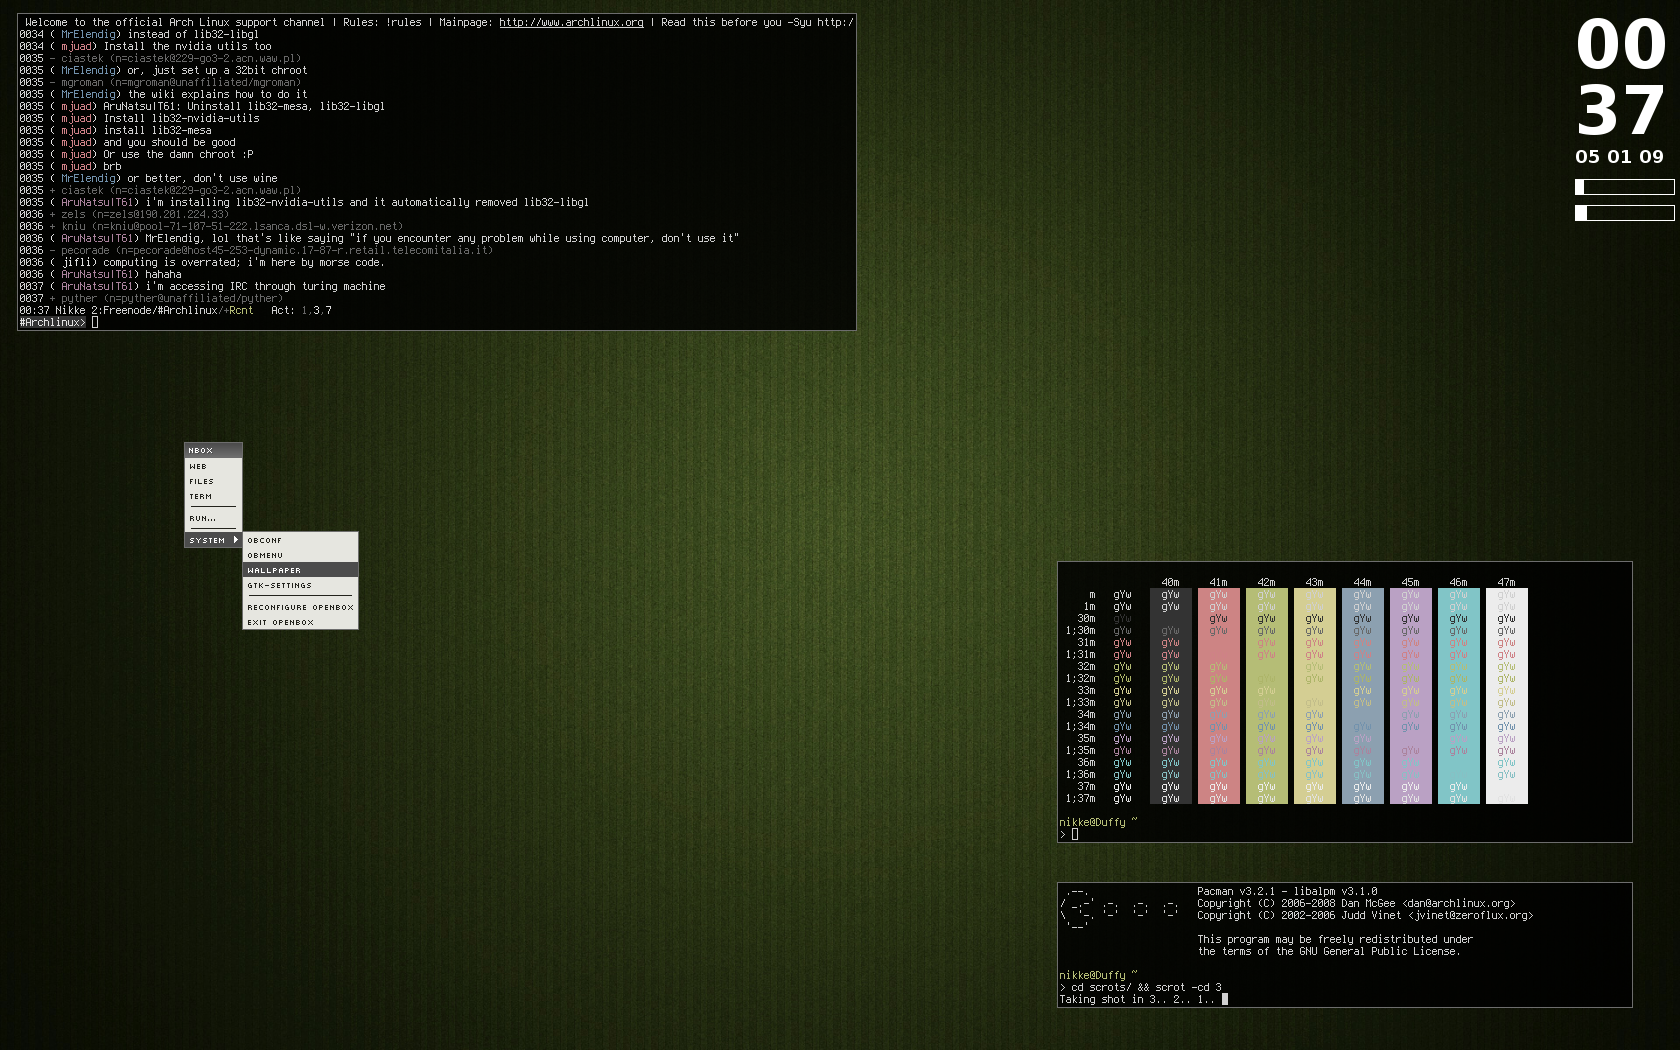Click the '1;37m' row label in color table
Viewport: 1680px width, 1050px height.
coord(1080,798)
